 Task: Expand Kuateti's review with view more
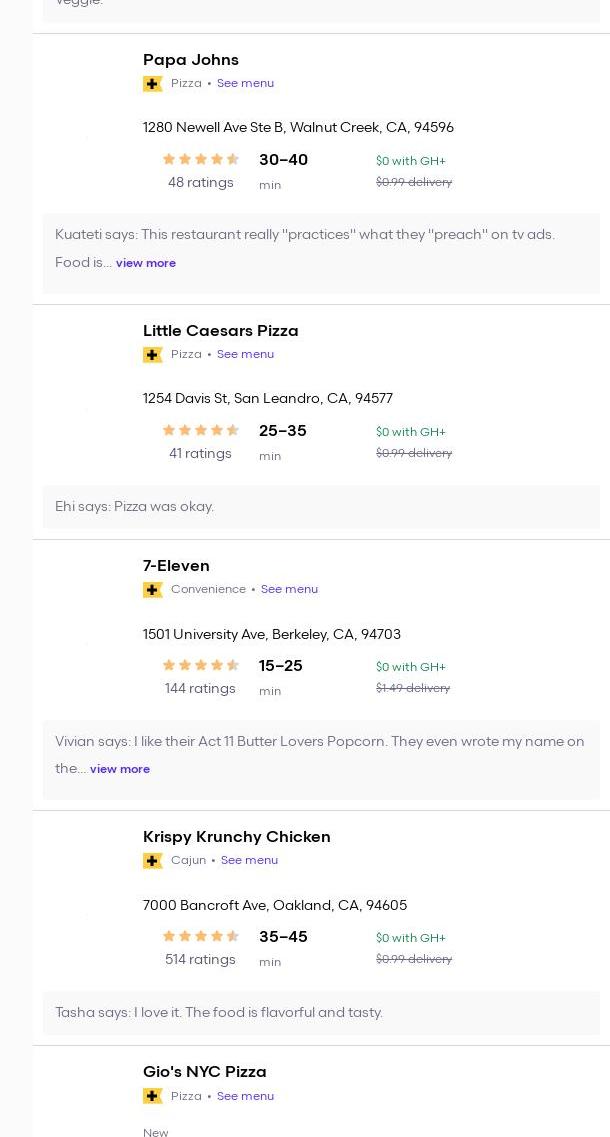pos(145,263)
